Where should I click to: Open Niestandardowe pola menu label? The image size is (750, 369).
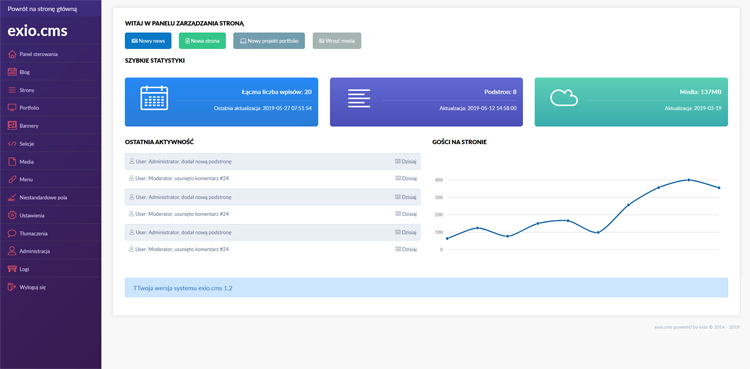click(x=43, y=197)
